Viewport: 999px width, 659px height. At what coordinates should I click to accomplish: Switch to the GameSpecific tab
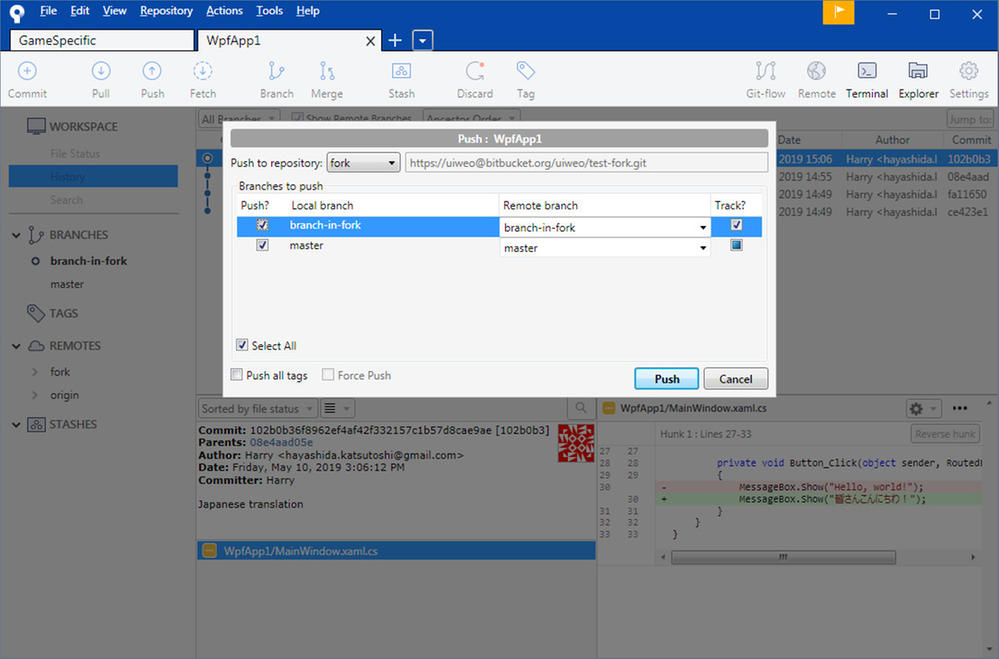click(x=100, y=40)
